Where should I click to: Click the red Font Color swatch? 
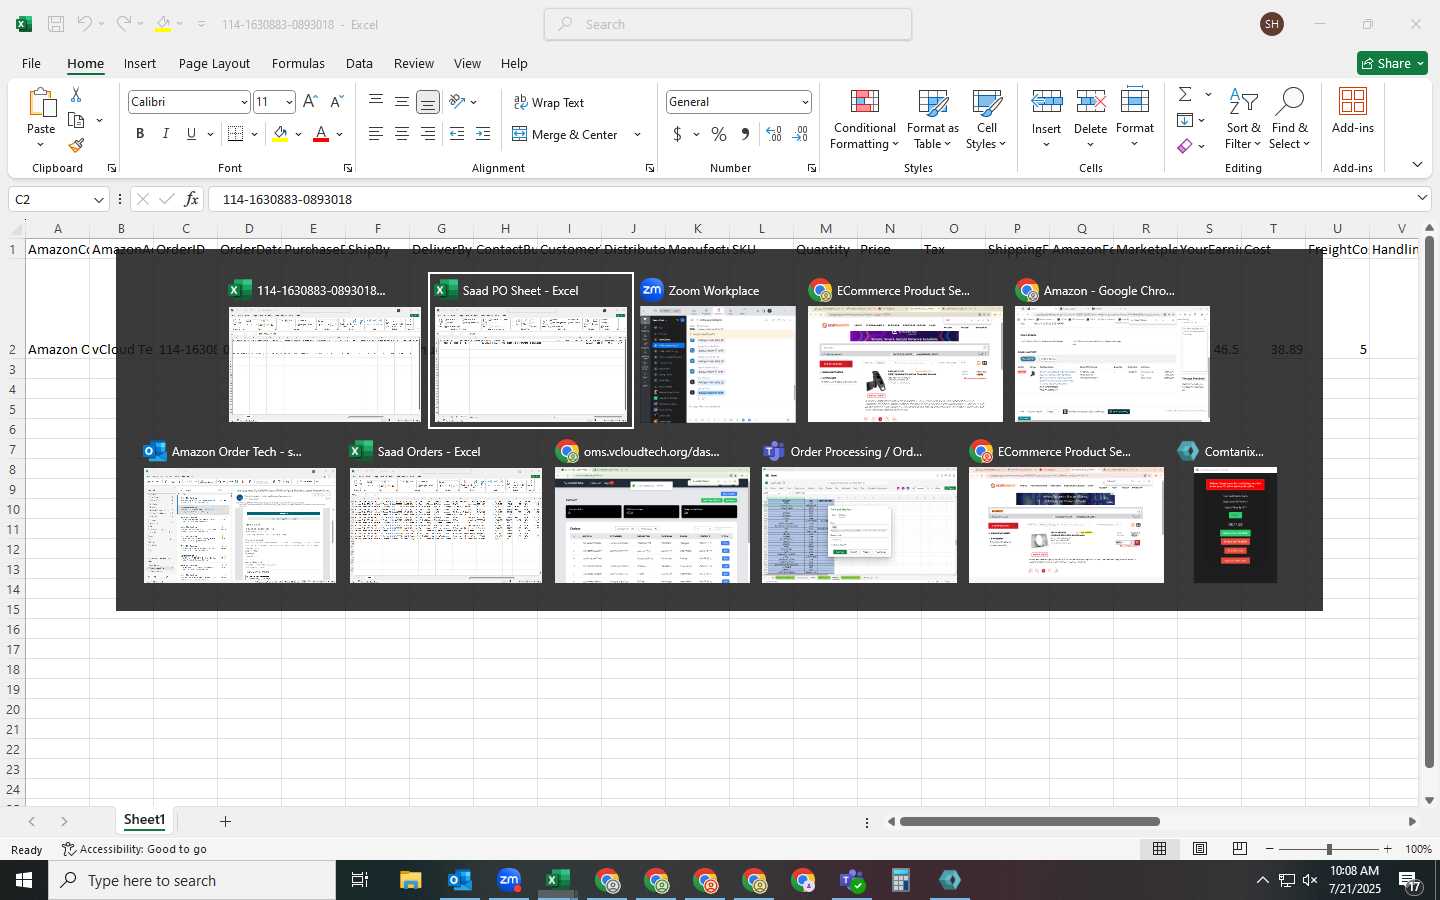click(x=321, y=134)
